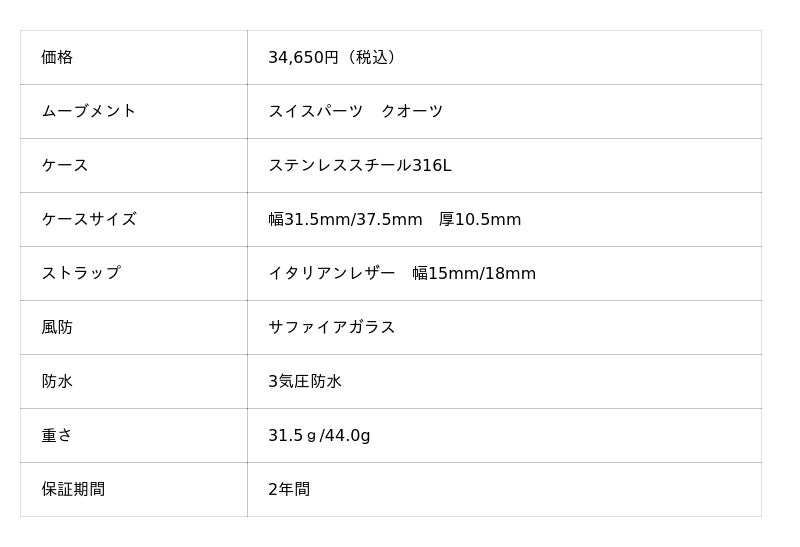800x547 pixels.
Task: Select the ムーブメント row label
Action: coord(88,112)
